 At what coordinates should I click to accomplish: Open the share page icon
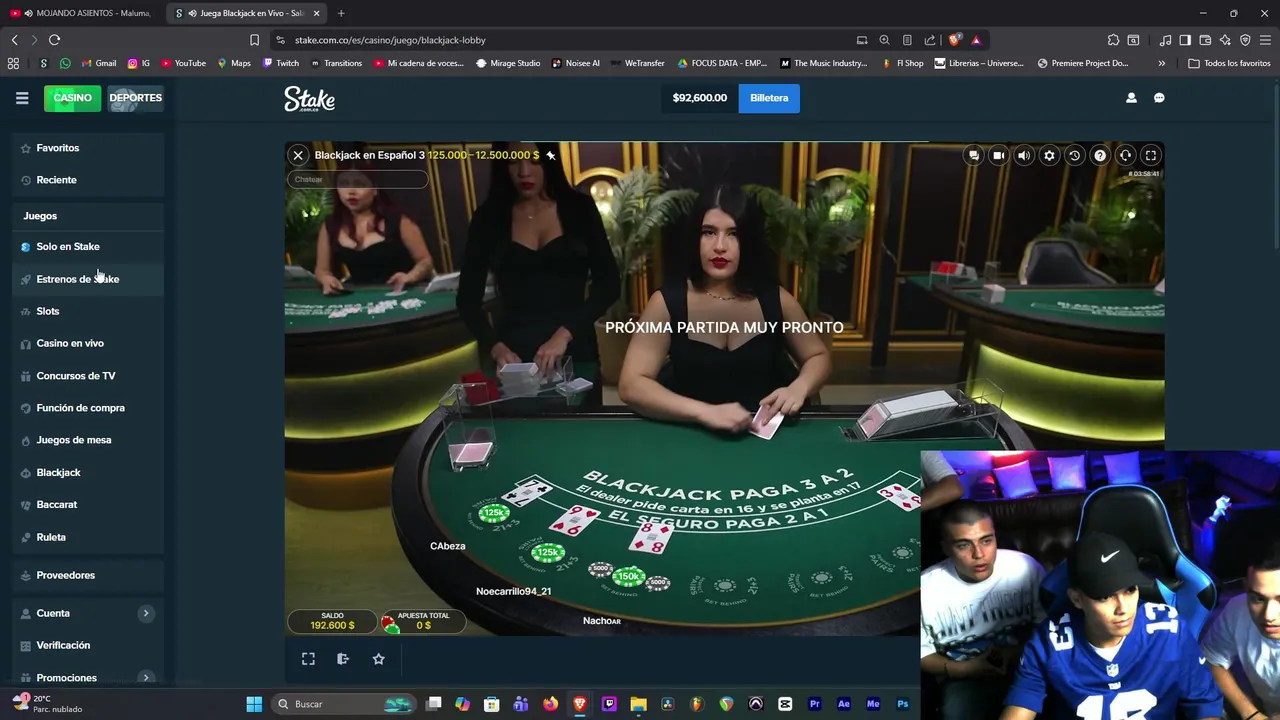point(929,40)
